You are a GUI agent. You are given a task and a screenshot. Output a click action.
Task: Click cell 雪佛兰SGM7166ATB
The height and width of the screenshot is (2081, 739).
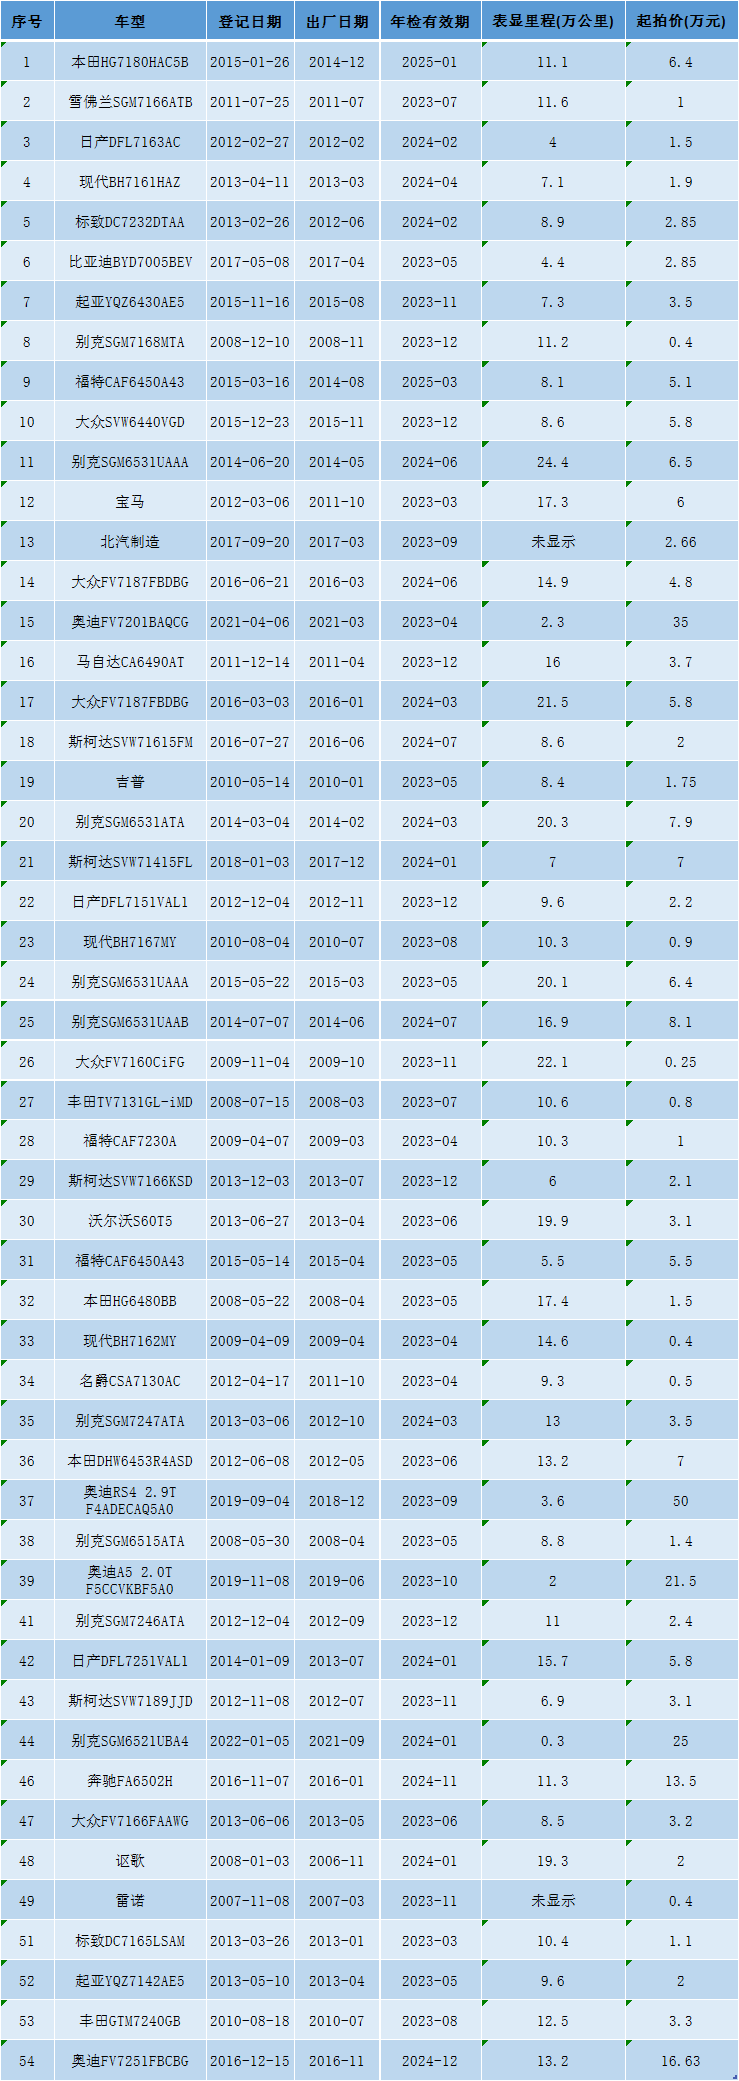point(130,102)
